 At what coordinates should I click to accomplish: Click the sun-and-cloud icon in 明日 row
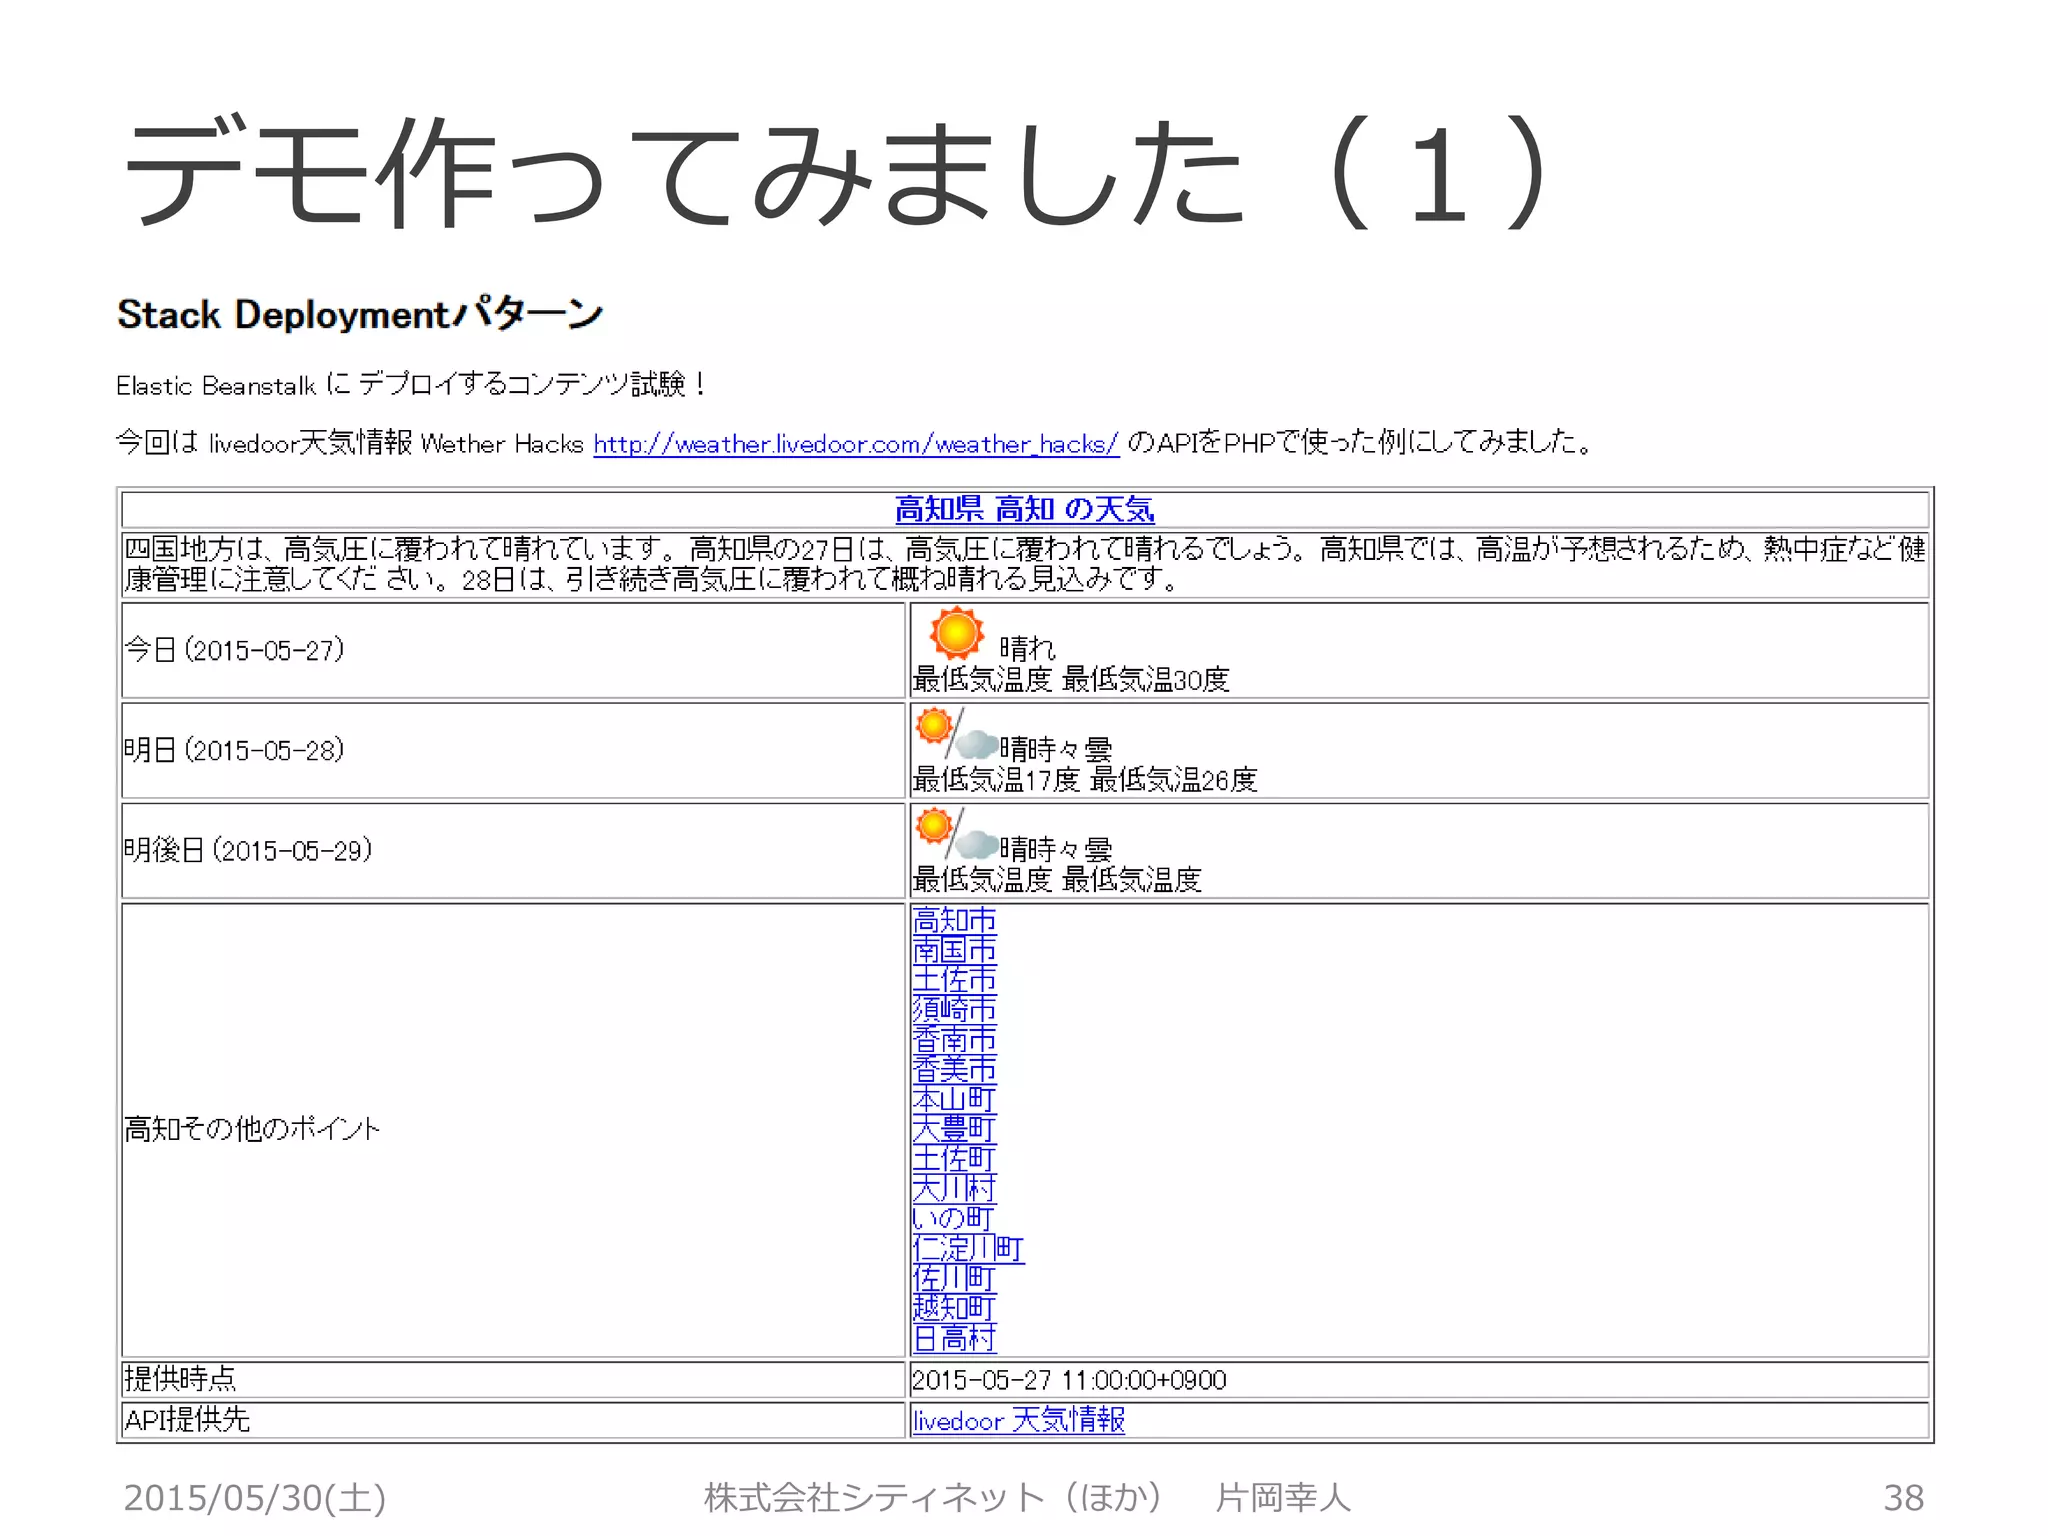956,733
